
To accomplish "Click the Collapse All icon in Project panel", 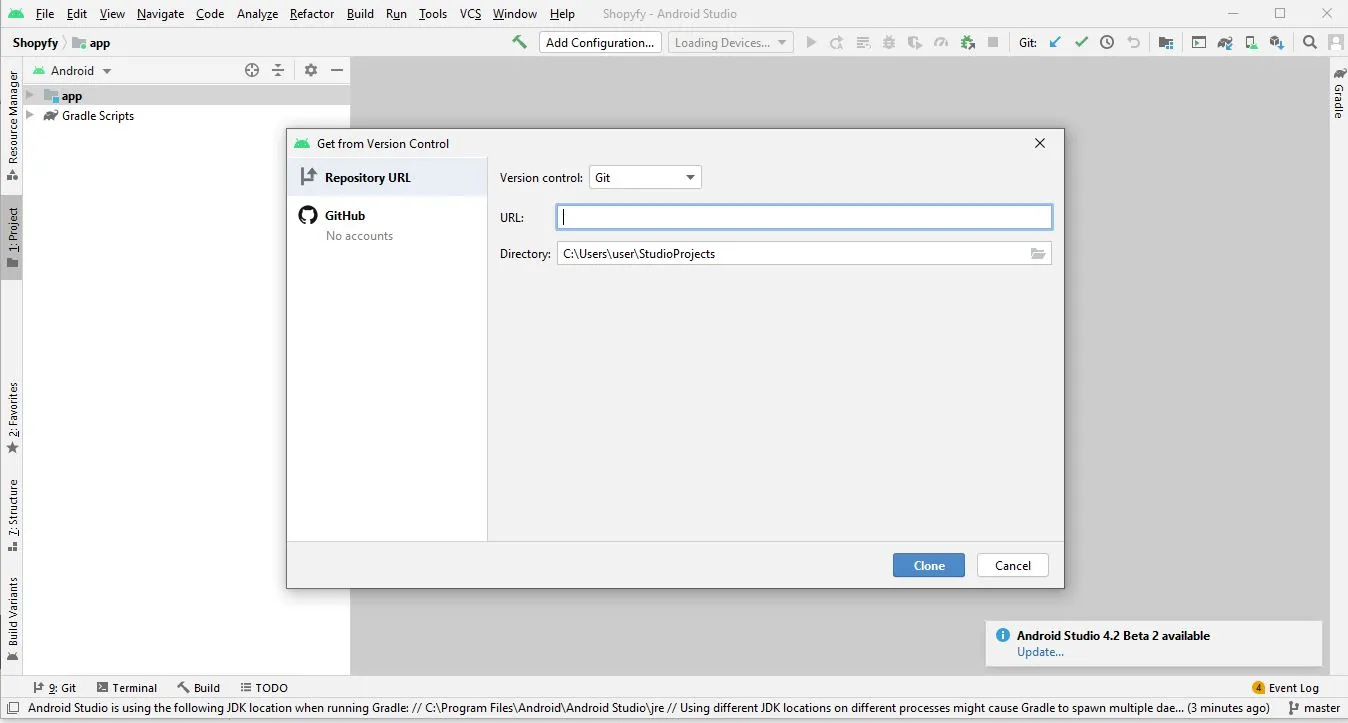I will pyautogui.click(x=278, y=70).
